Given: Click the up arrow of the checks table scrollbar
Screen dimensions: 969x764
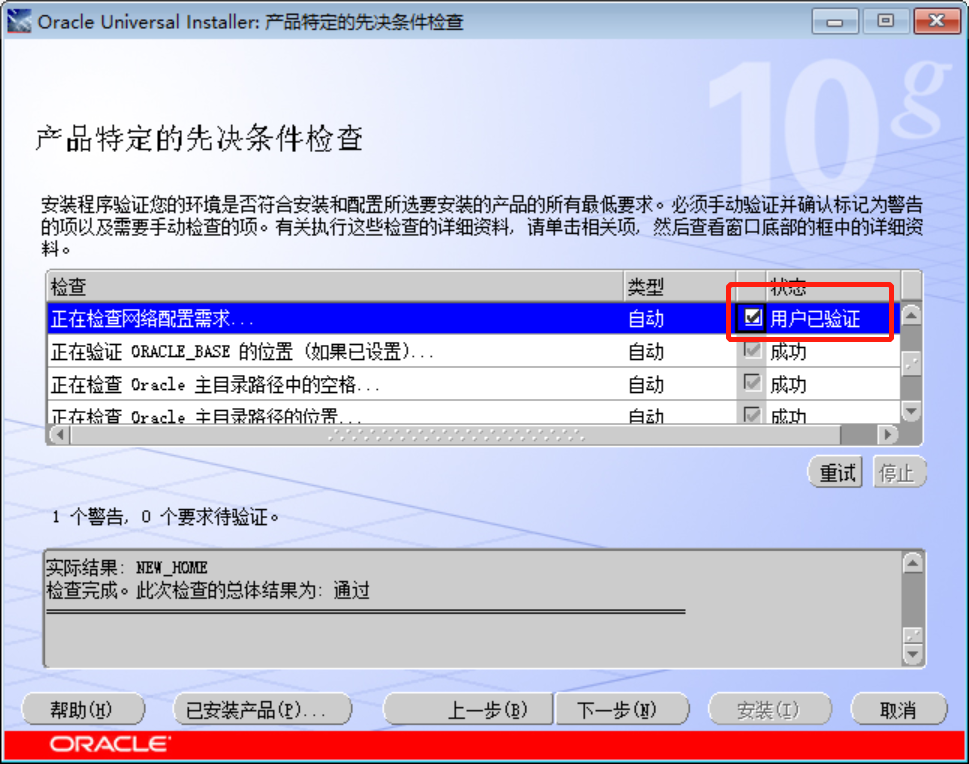Looking at the screenshot, I should click(x=911, y=316).
